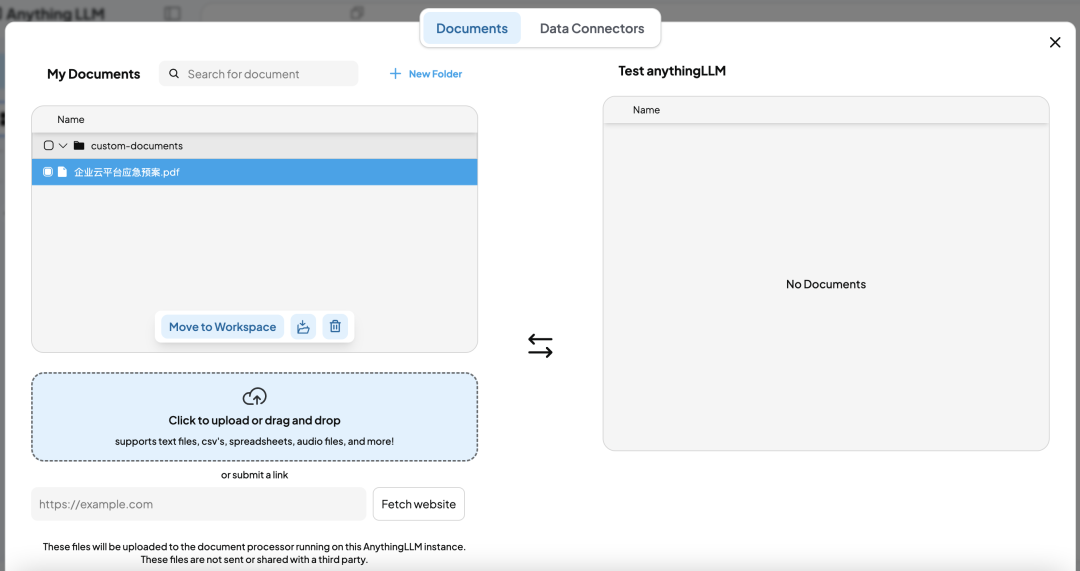Click the Name column header in Test anythingLLM

(646, 110)
